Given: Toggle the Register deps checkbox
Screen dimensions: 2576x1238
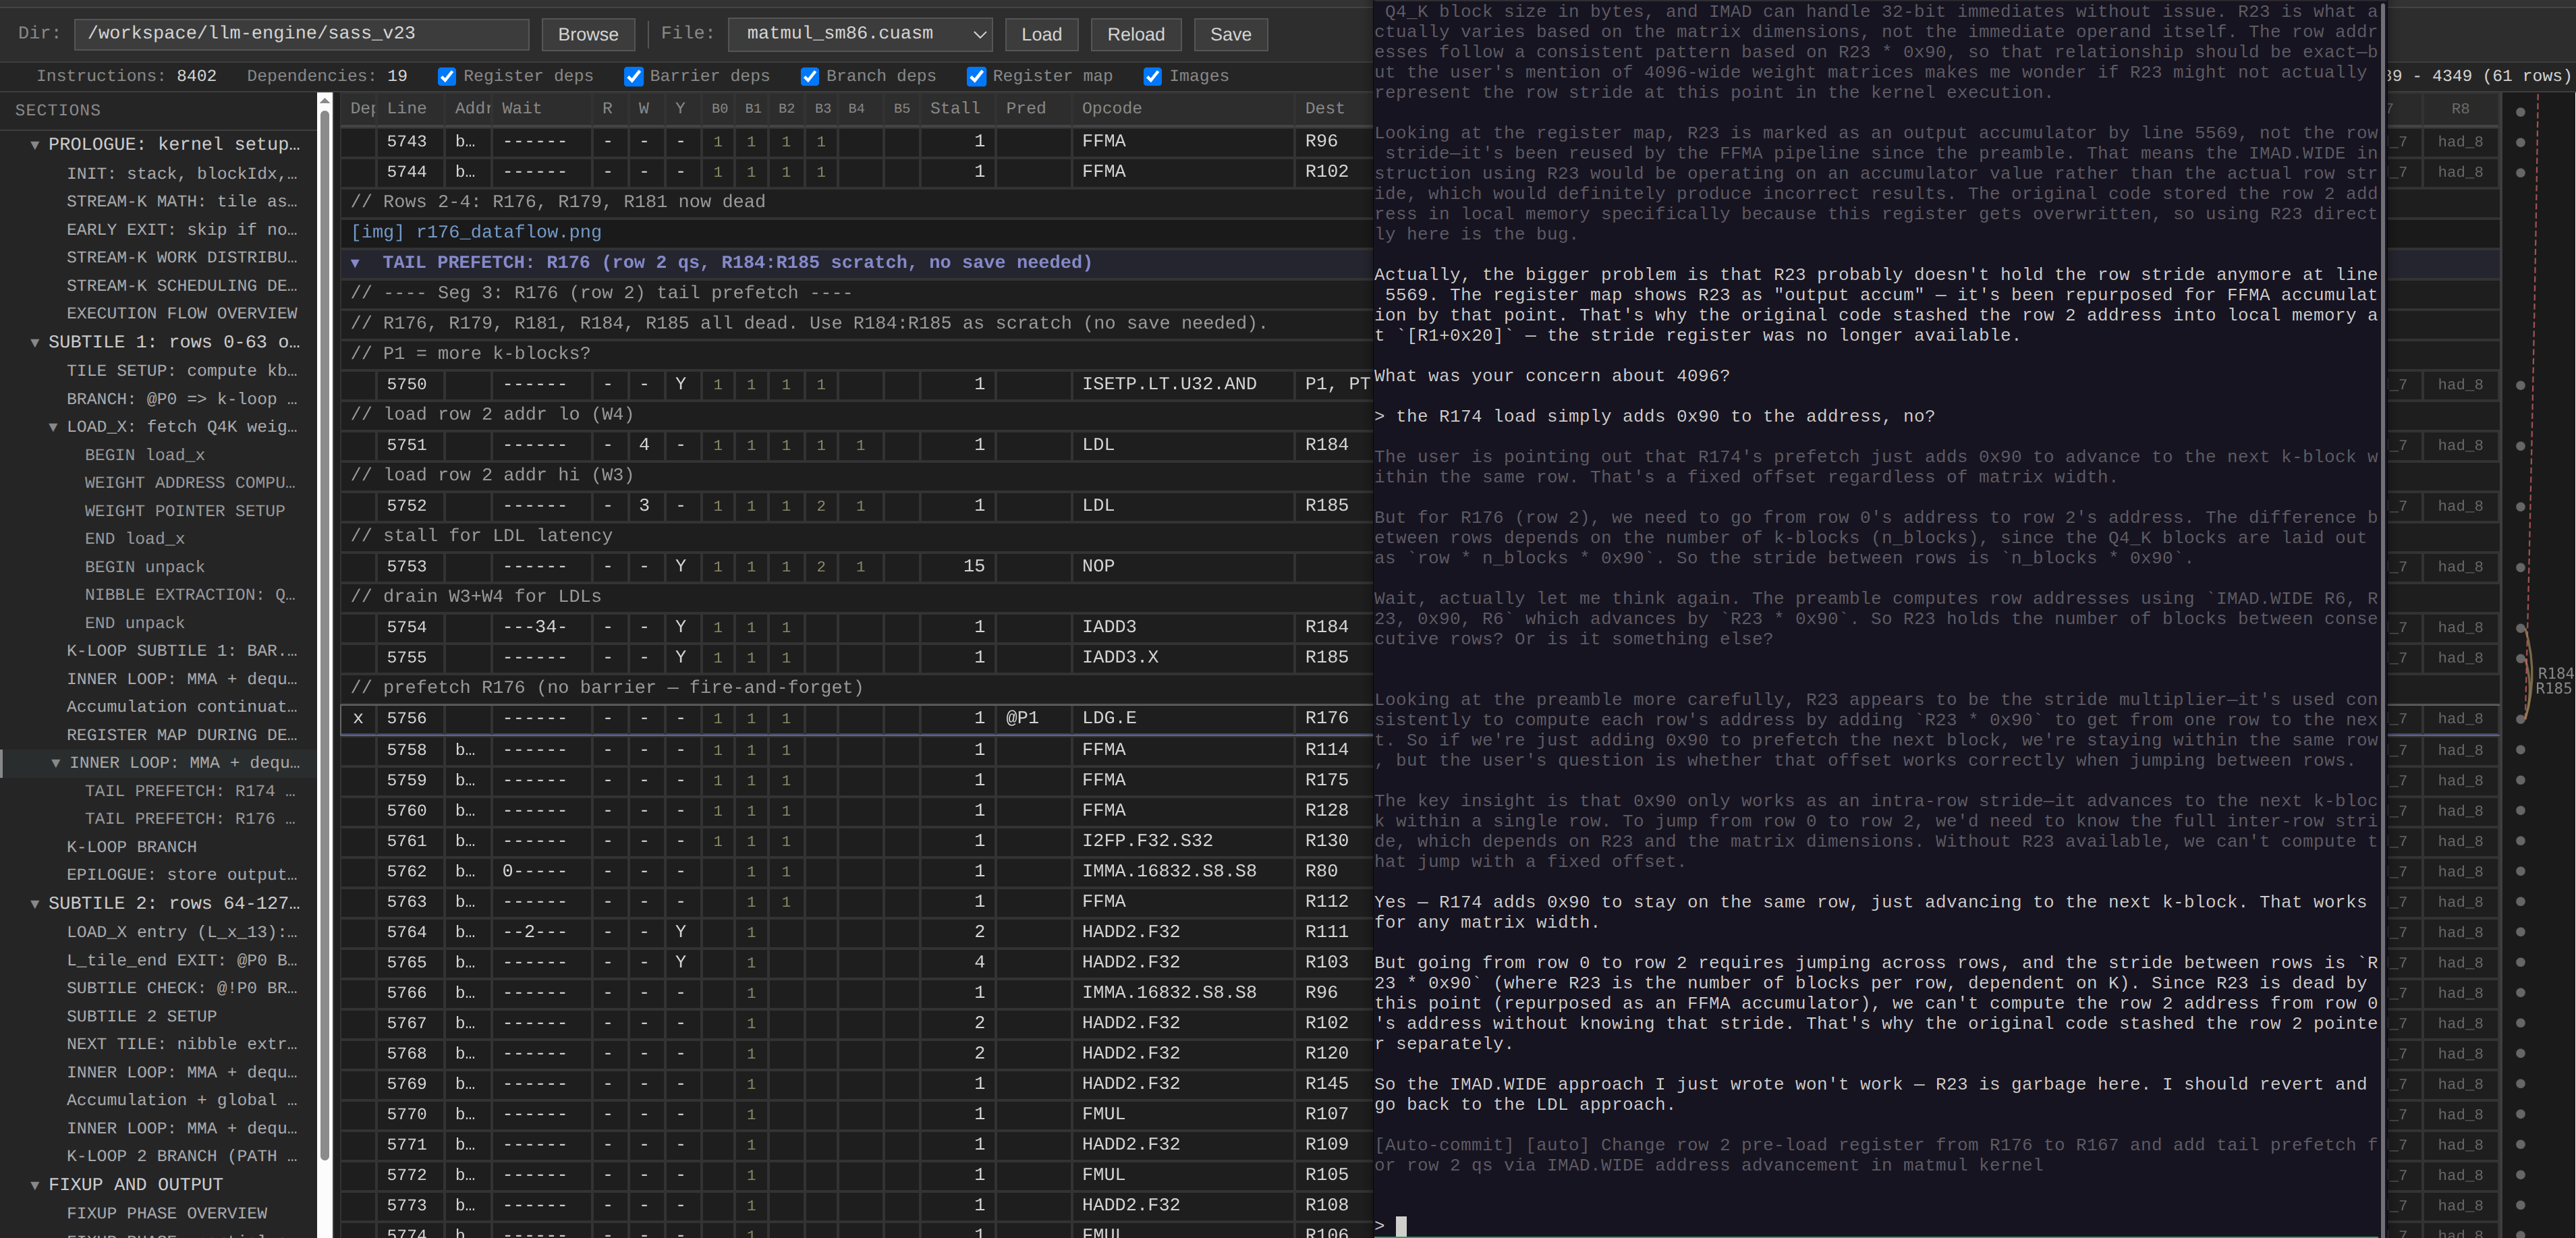Looking at the screenshot, I should coord(447,77).
